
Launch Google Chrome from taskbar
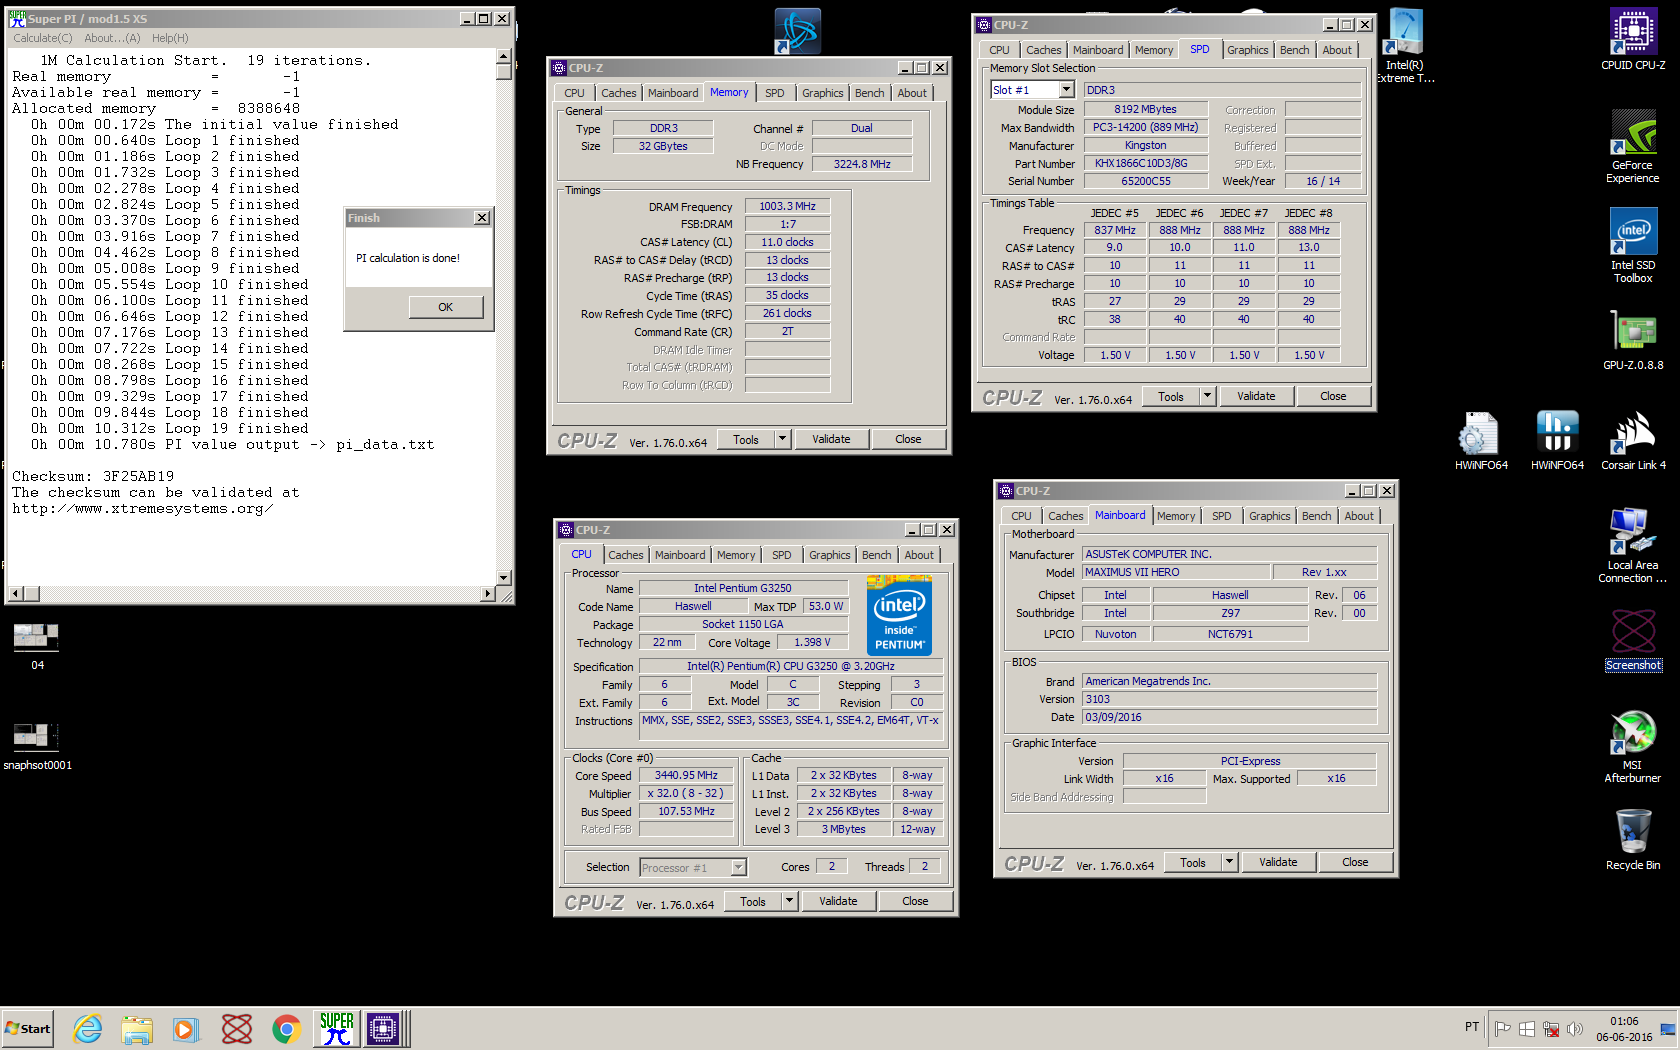[x=287, y=1029]
